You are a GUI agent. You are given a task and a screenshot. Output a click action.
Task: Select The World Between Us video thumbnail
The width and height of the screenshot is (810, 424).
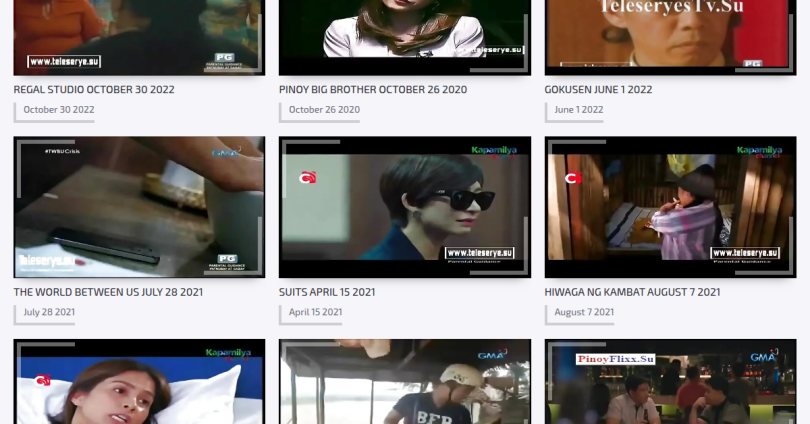139,207
